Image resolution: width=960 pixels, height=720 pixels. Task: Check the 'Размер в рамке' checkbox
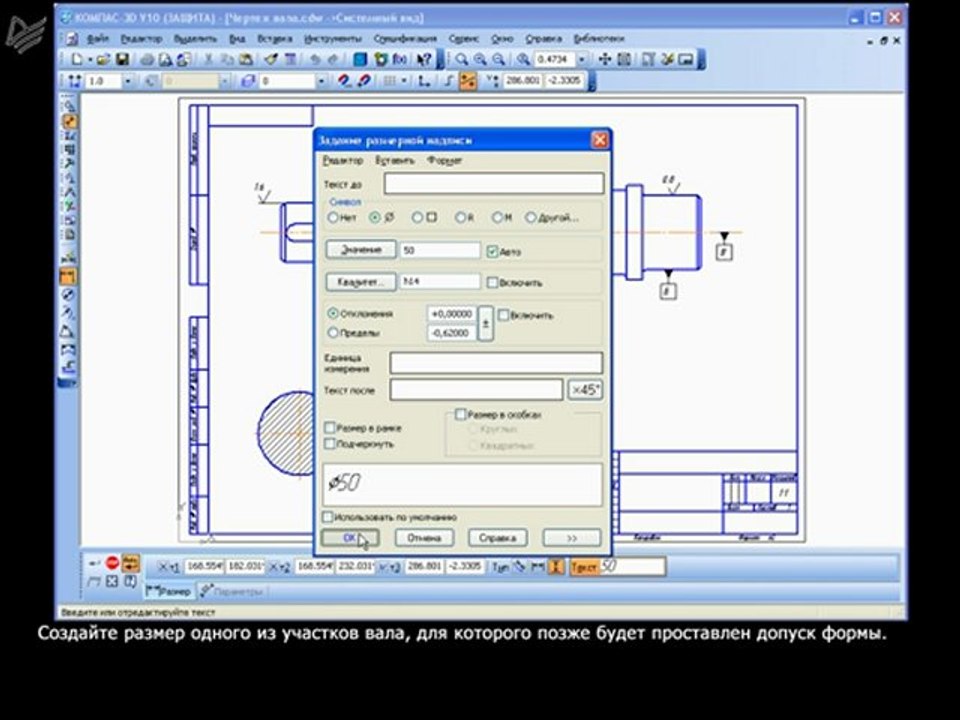tap(330, 427)
